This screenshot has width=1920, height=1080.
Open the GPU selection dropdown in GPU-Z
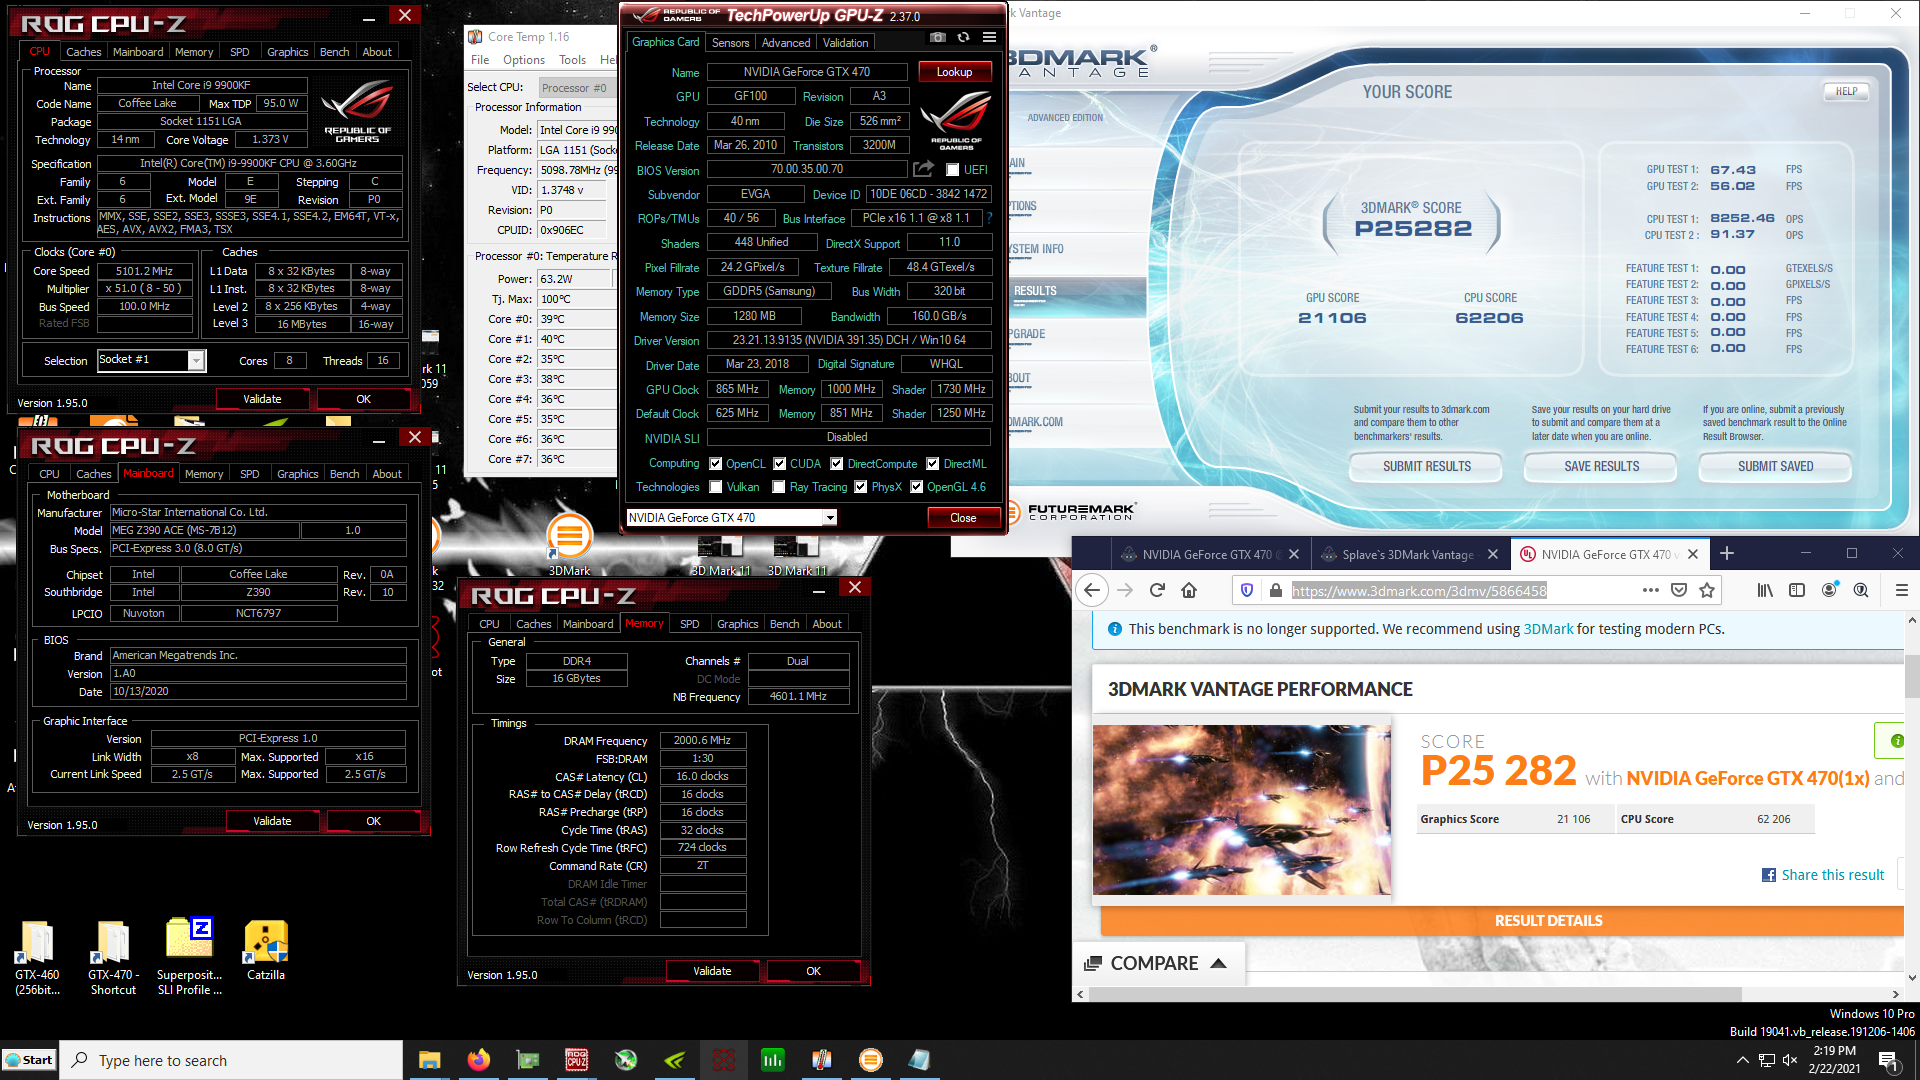(x=829, y=518)
